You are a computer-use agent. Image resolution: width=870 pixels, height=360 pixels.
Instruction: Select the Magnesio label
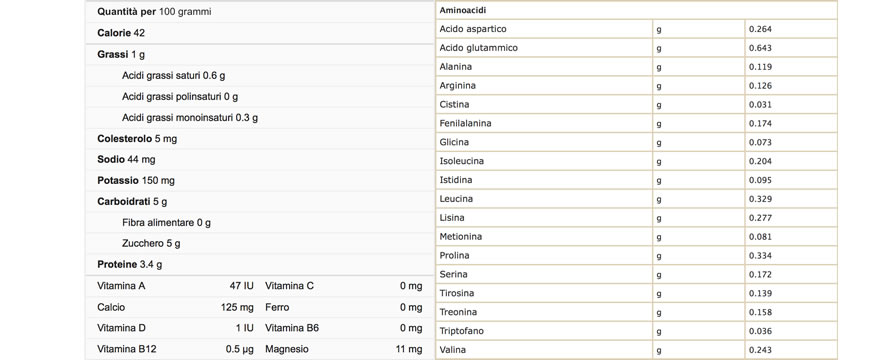[287, 349]
